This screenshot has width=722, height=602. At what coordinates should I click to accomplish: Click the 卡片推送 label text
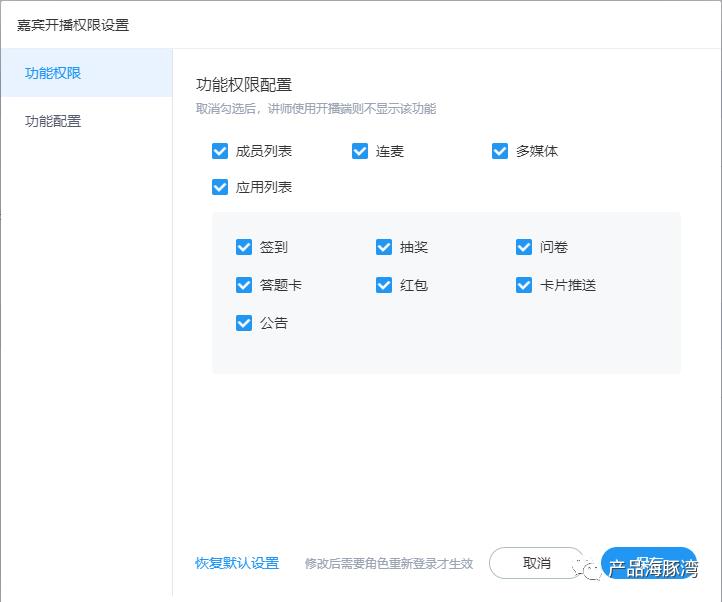pos(568,285)
